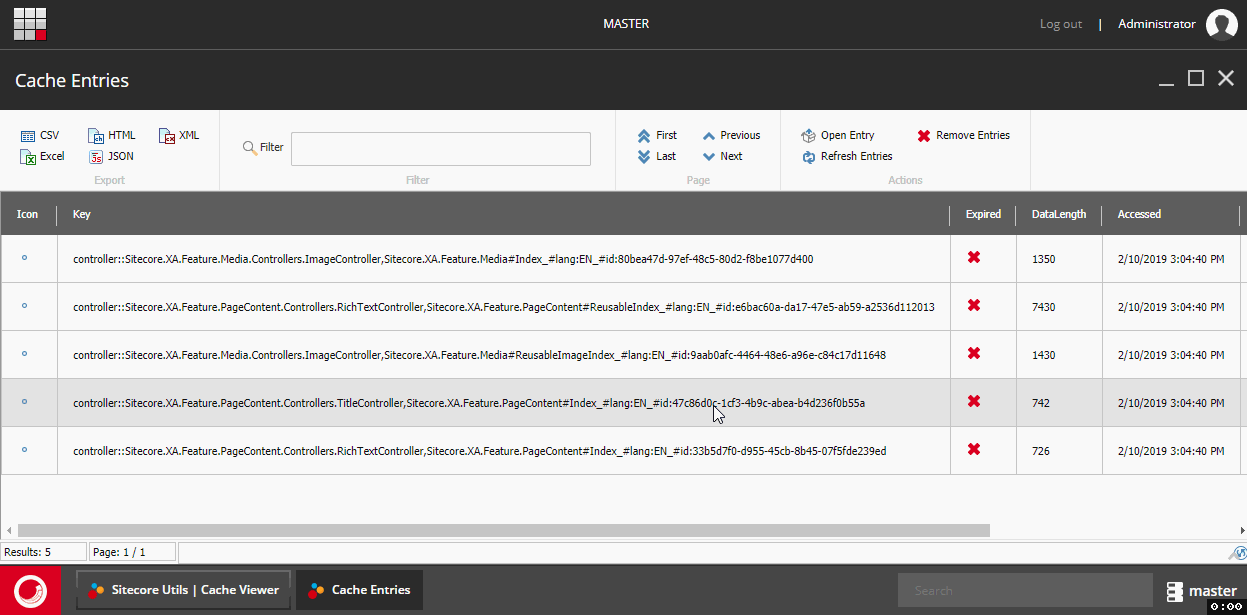The image size is (1247, 615).
Task: Export entries as XML
Action: pos(180,135)
